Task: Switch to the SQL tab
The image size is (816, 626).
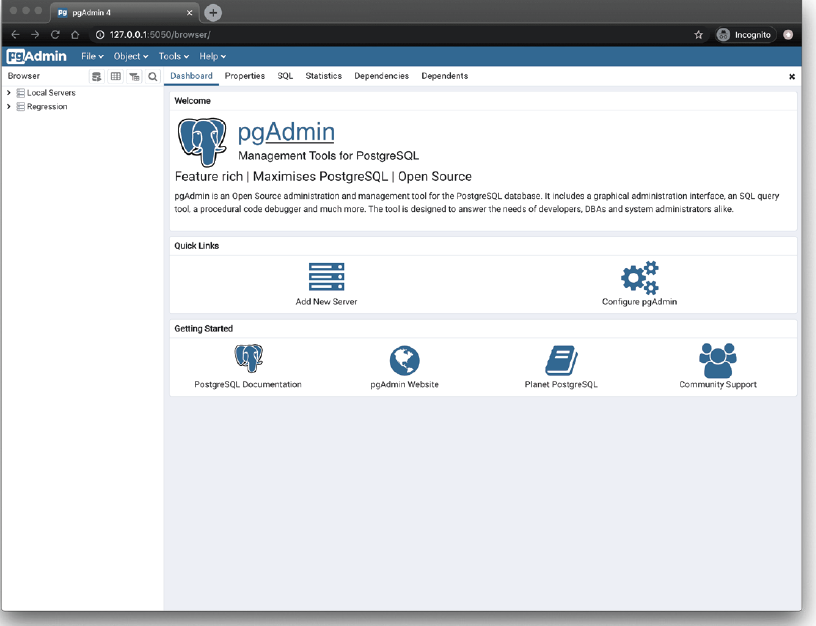Action: tap(285, 76)
